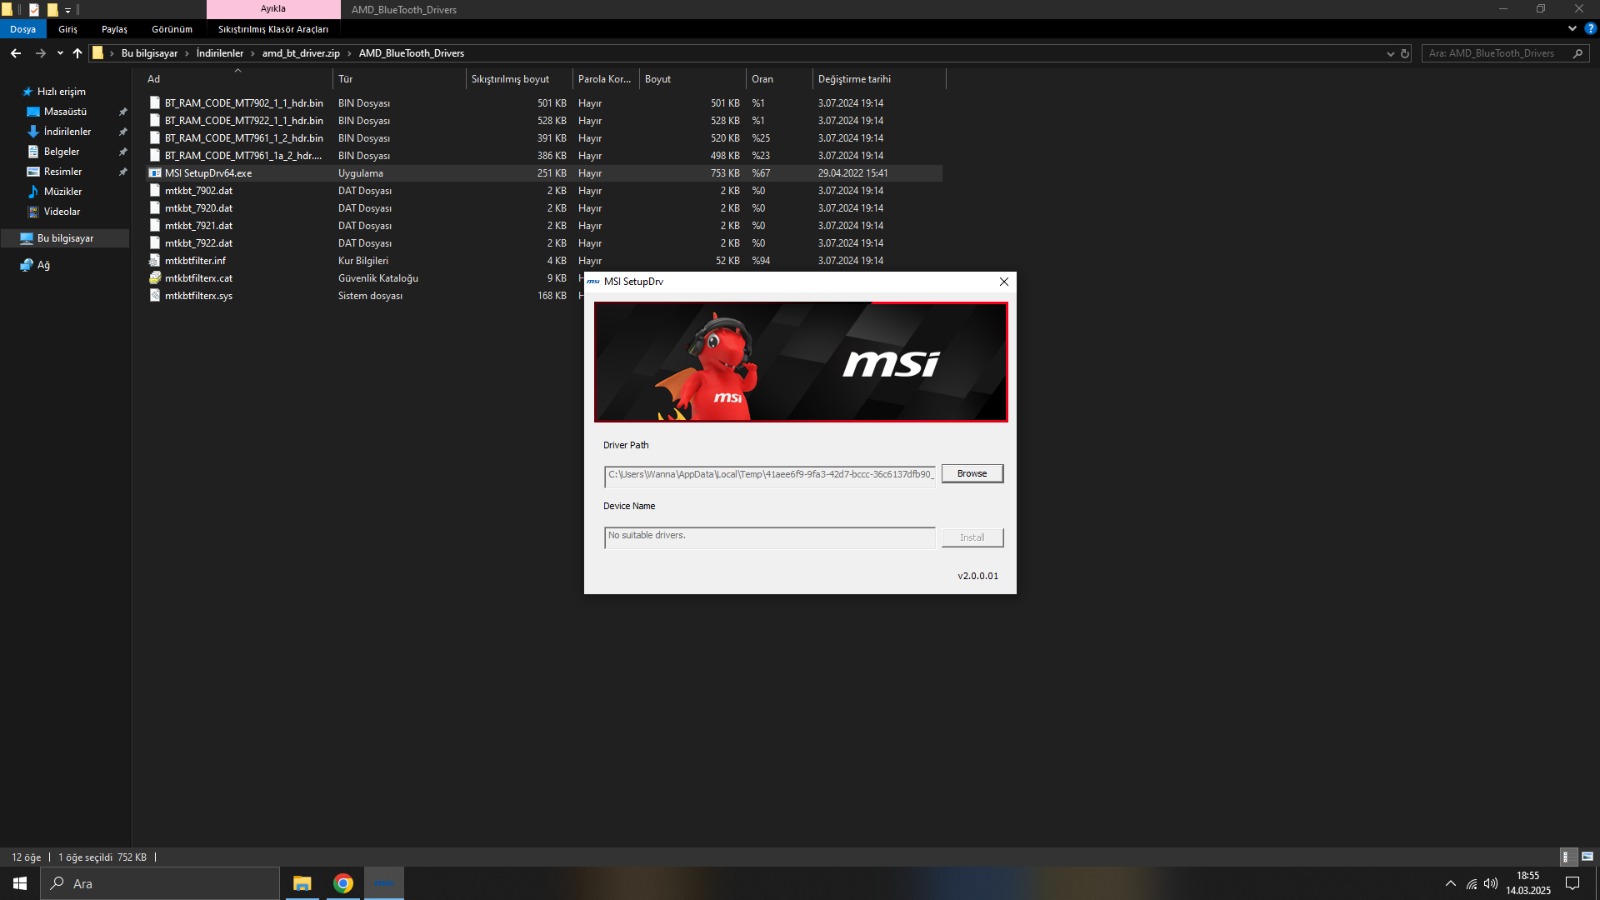Select the Sıkıştırılmış Klasör Araçları tab

point(273,29)
